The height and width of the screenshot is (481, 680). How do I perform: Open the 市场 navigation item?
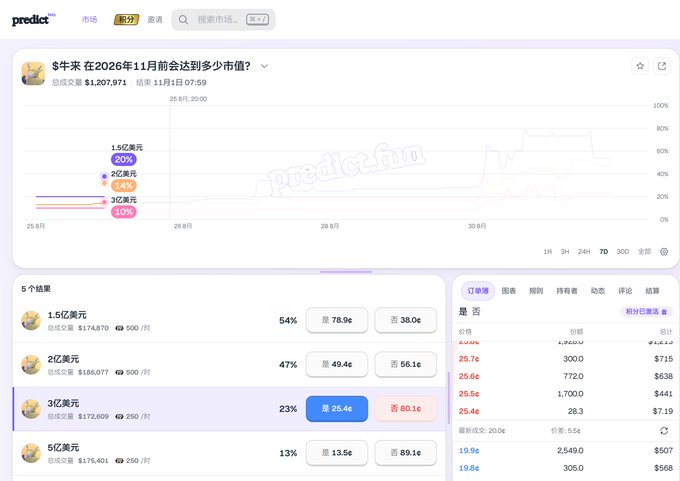click(x=89, y=20)
